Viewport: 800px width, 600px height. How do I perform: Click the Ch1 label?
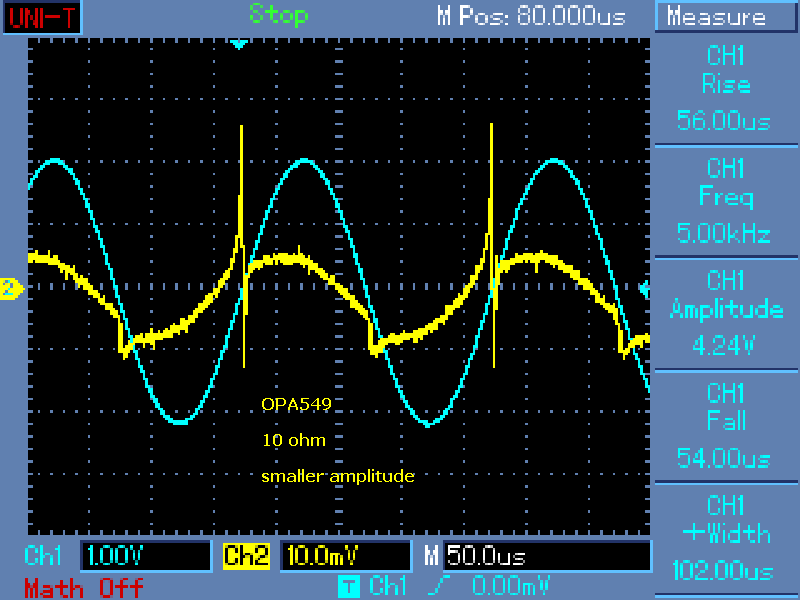[x=43, y=555]
